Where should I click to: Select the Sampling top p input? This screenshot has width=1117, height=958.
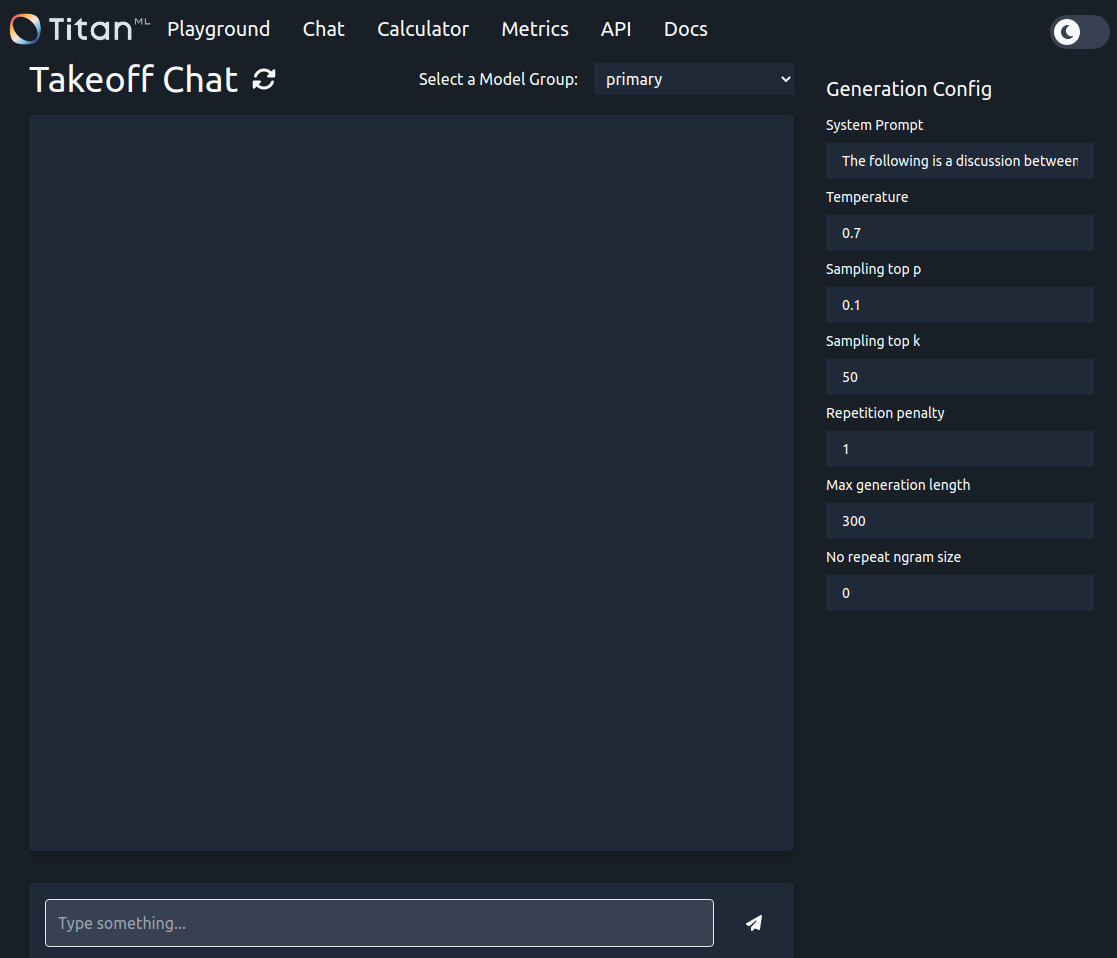(959, 305)
